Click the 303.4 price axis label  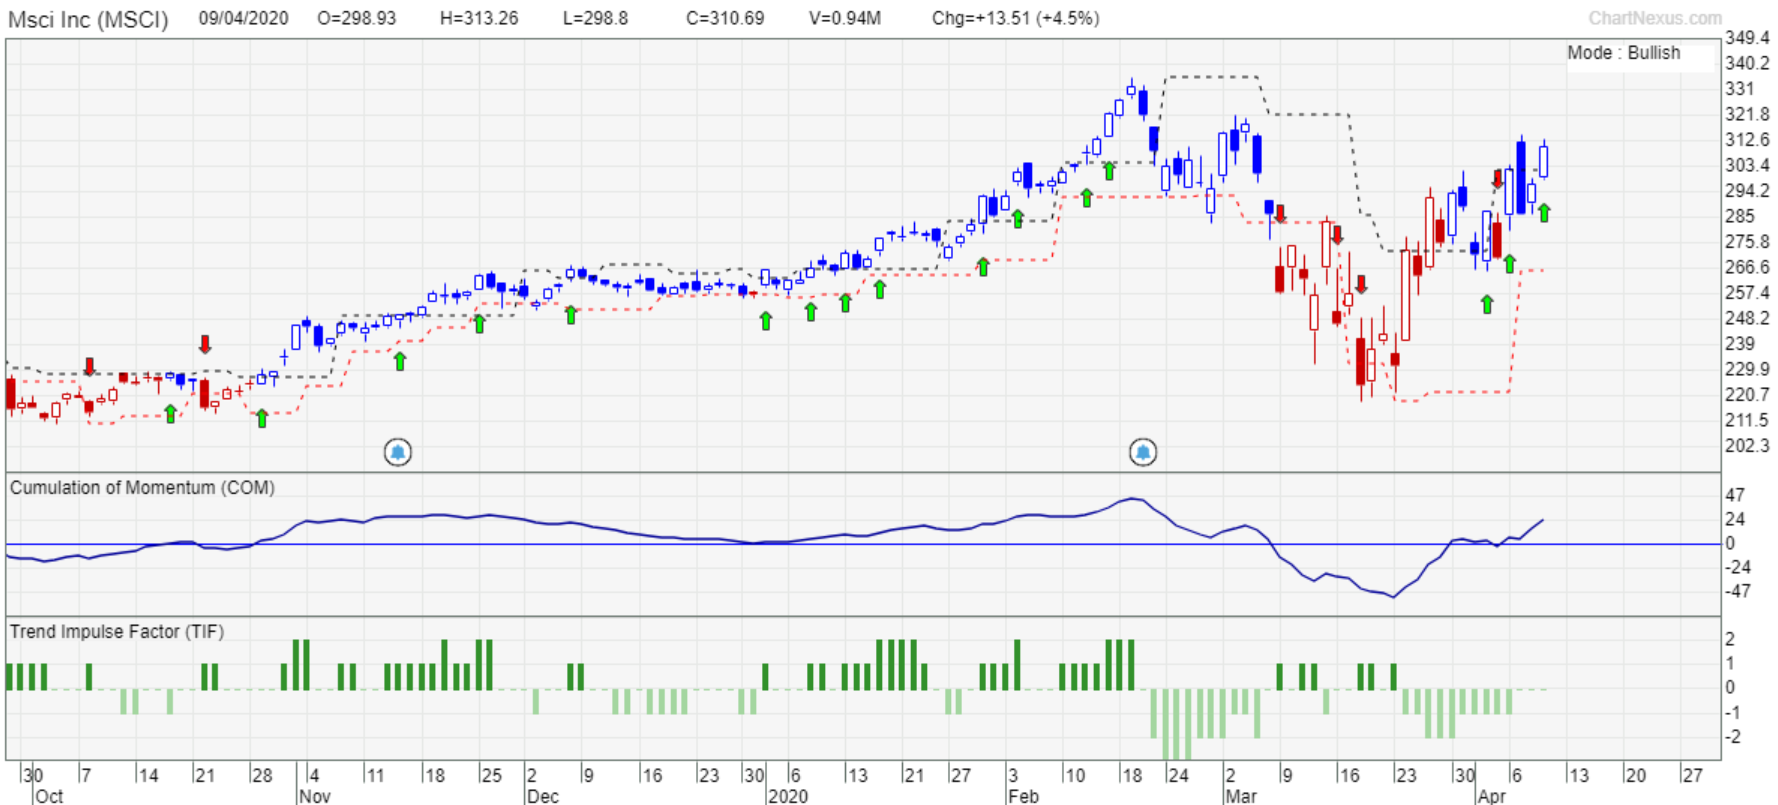[x=1747, y=165]
